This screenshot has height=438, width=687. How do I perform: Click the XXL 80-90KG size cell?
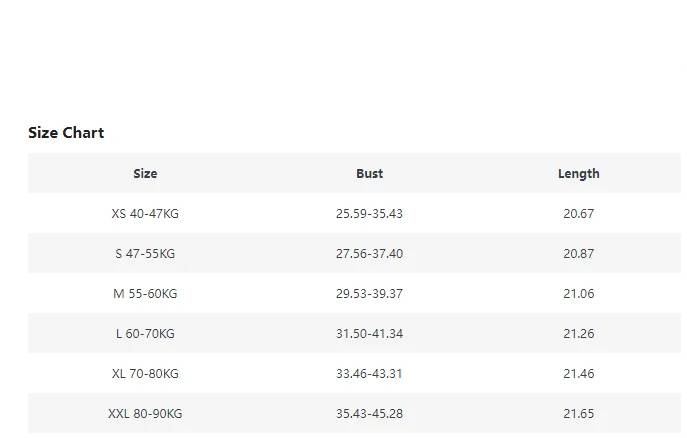point(145,413)
